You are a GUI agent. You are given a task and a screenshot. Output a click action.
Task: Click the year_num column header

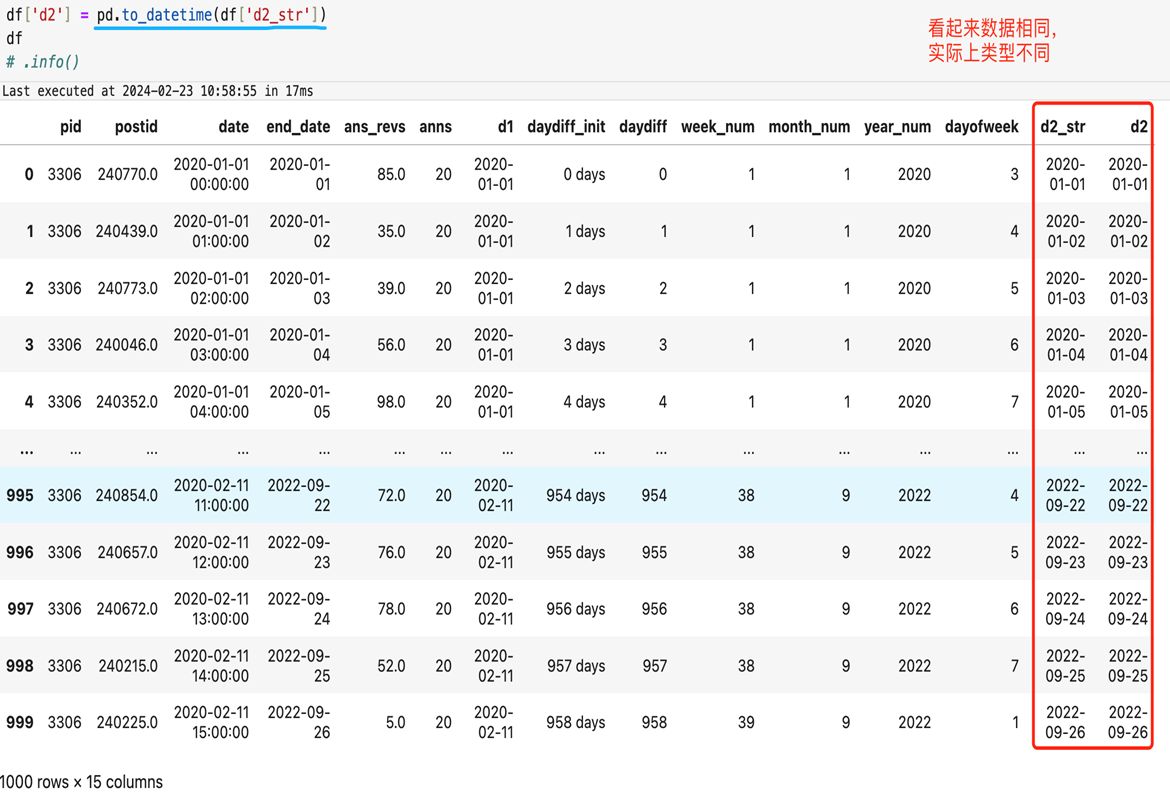coord(897,127)
